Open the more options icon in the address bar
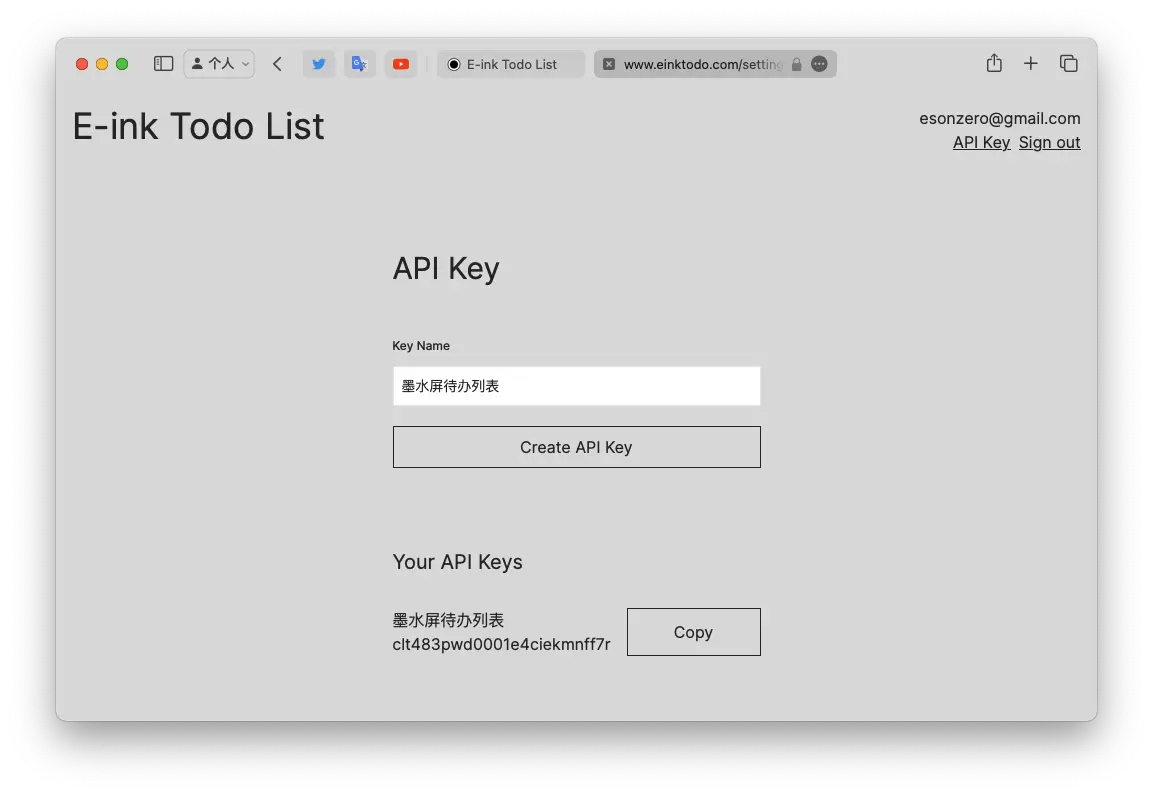1153x795 pixels. tap(819, 64)
